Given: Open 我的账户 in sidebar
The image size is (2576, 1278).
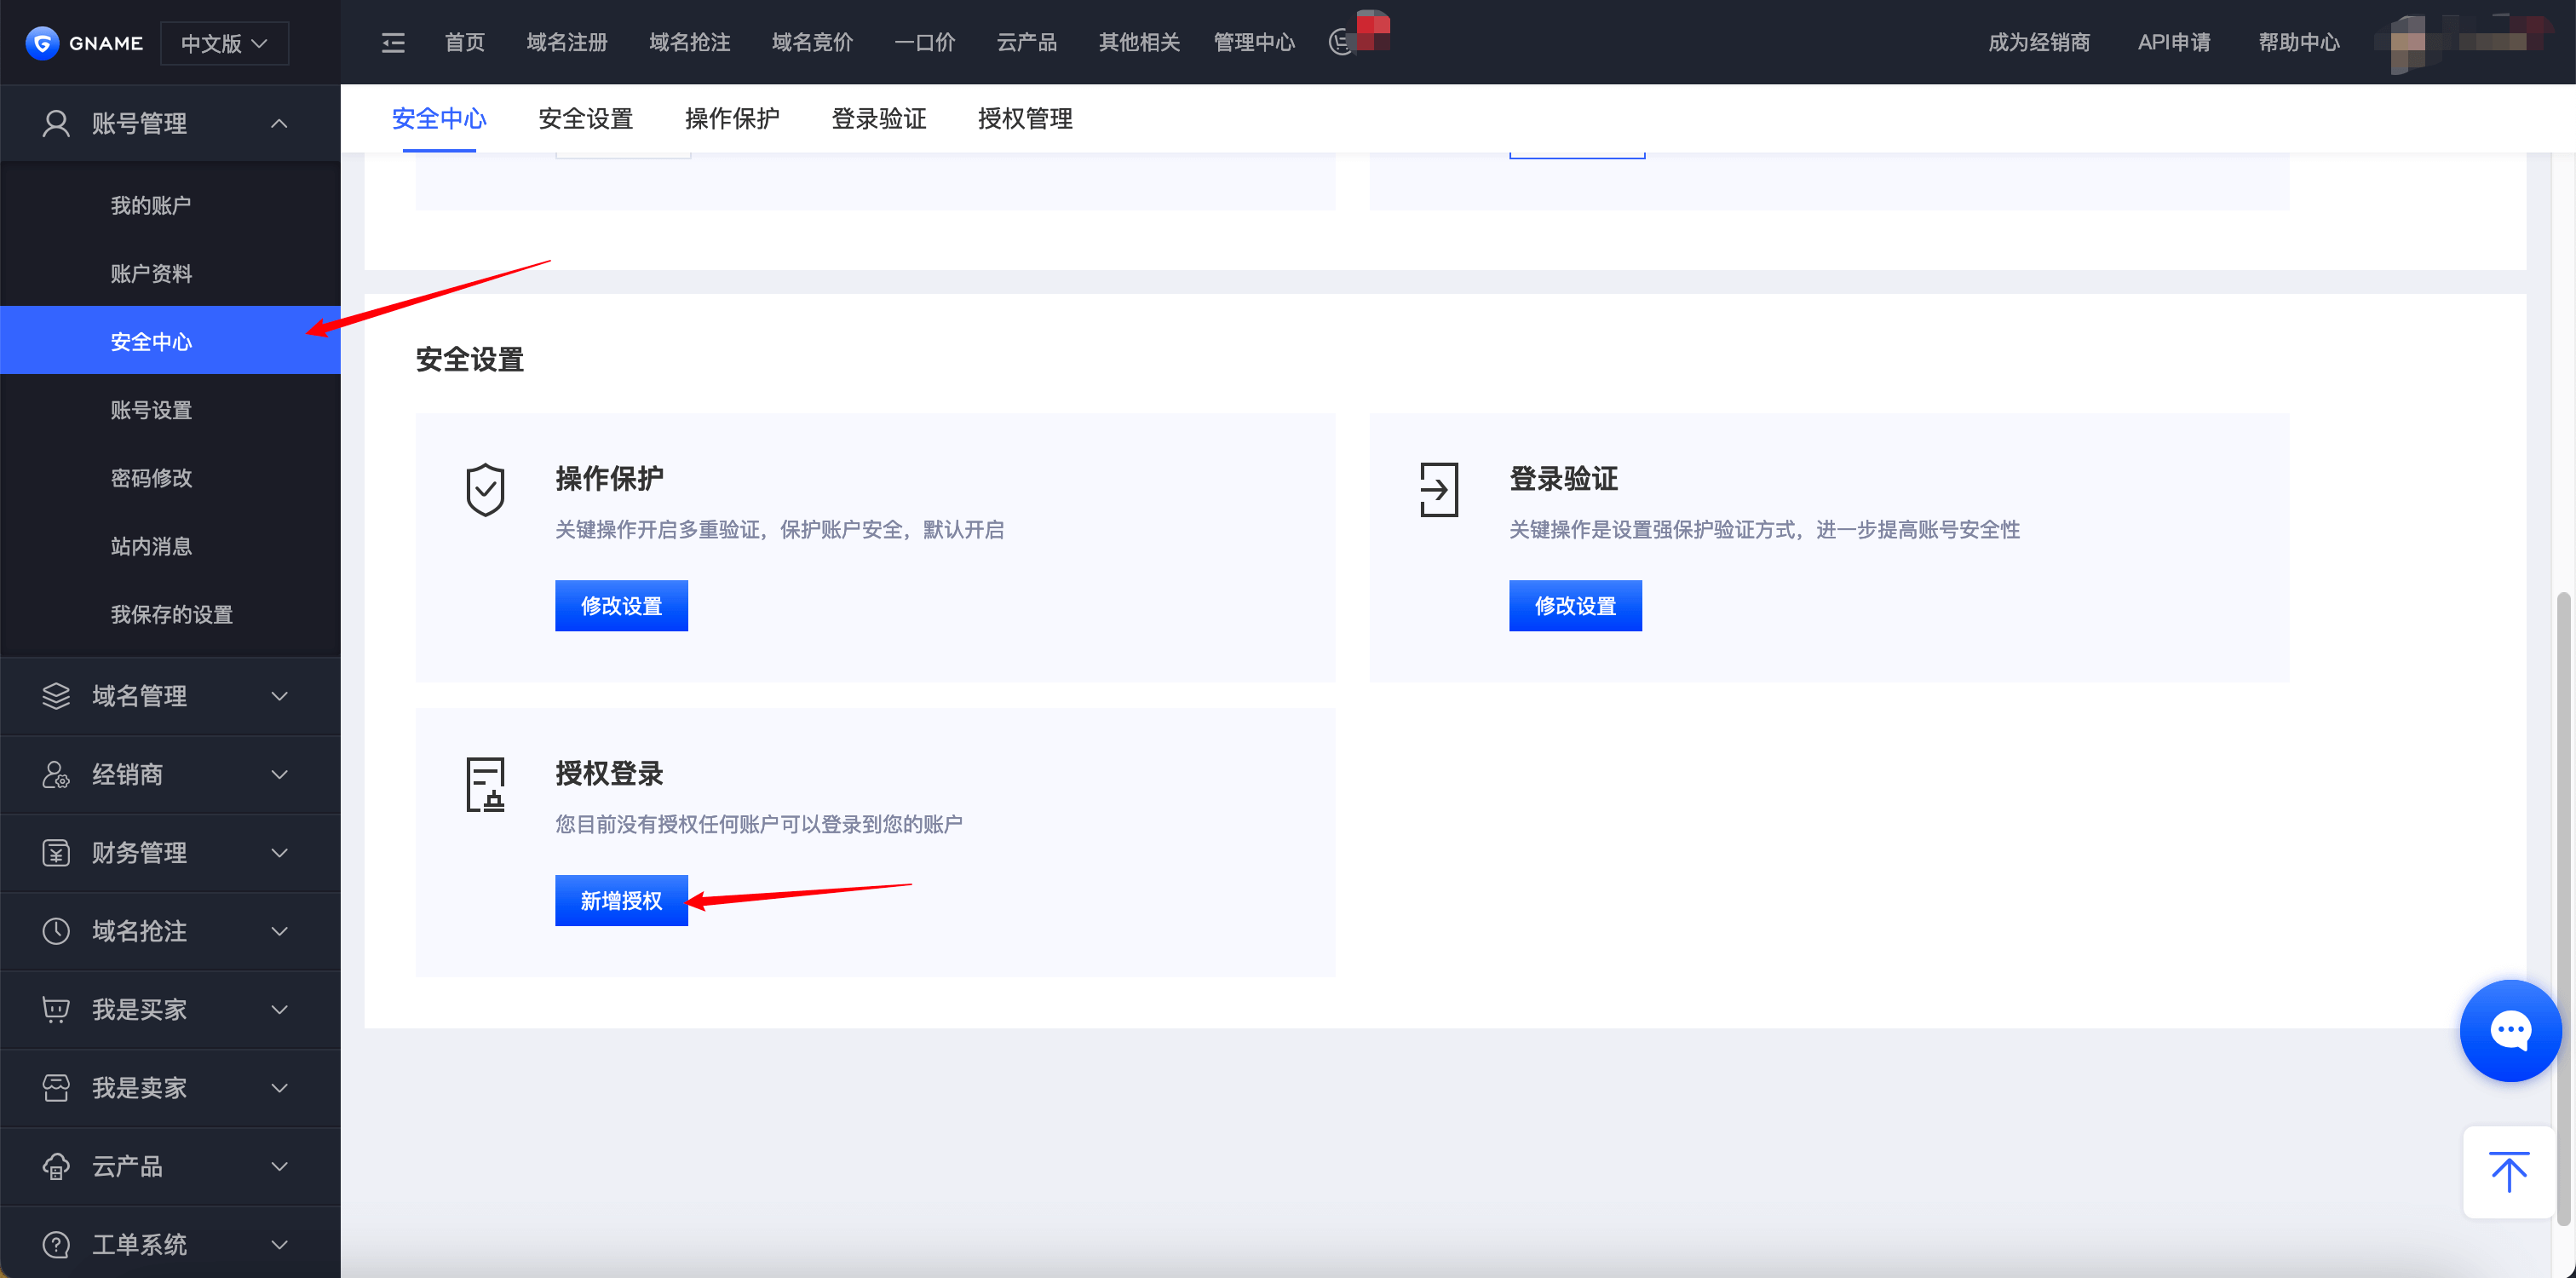Looking at the screenshot, I should (151, 205).
